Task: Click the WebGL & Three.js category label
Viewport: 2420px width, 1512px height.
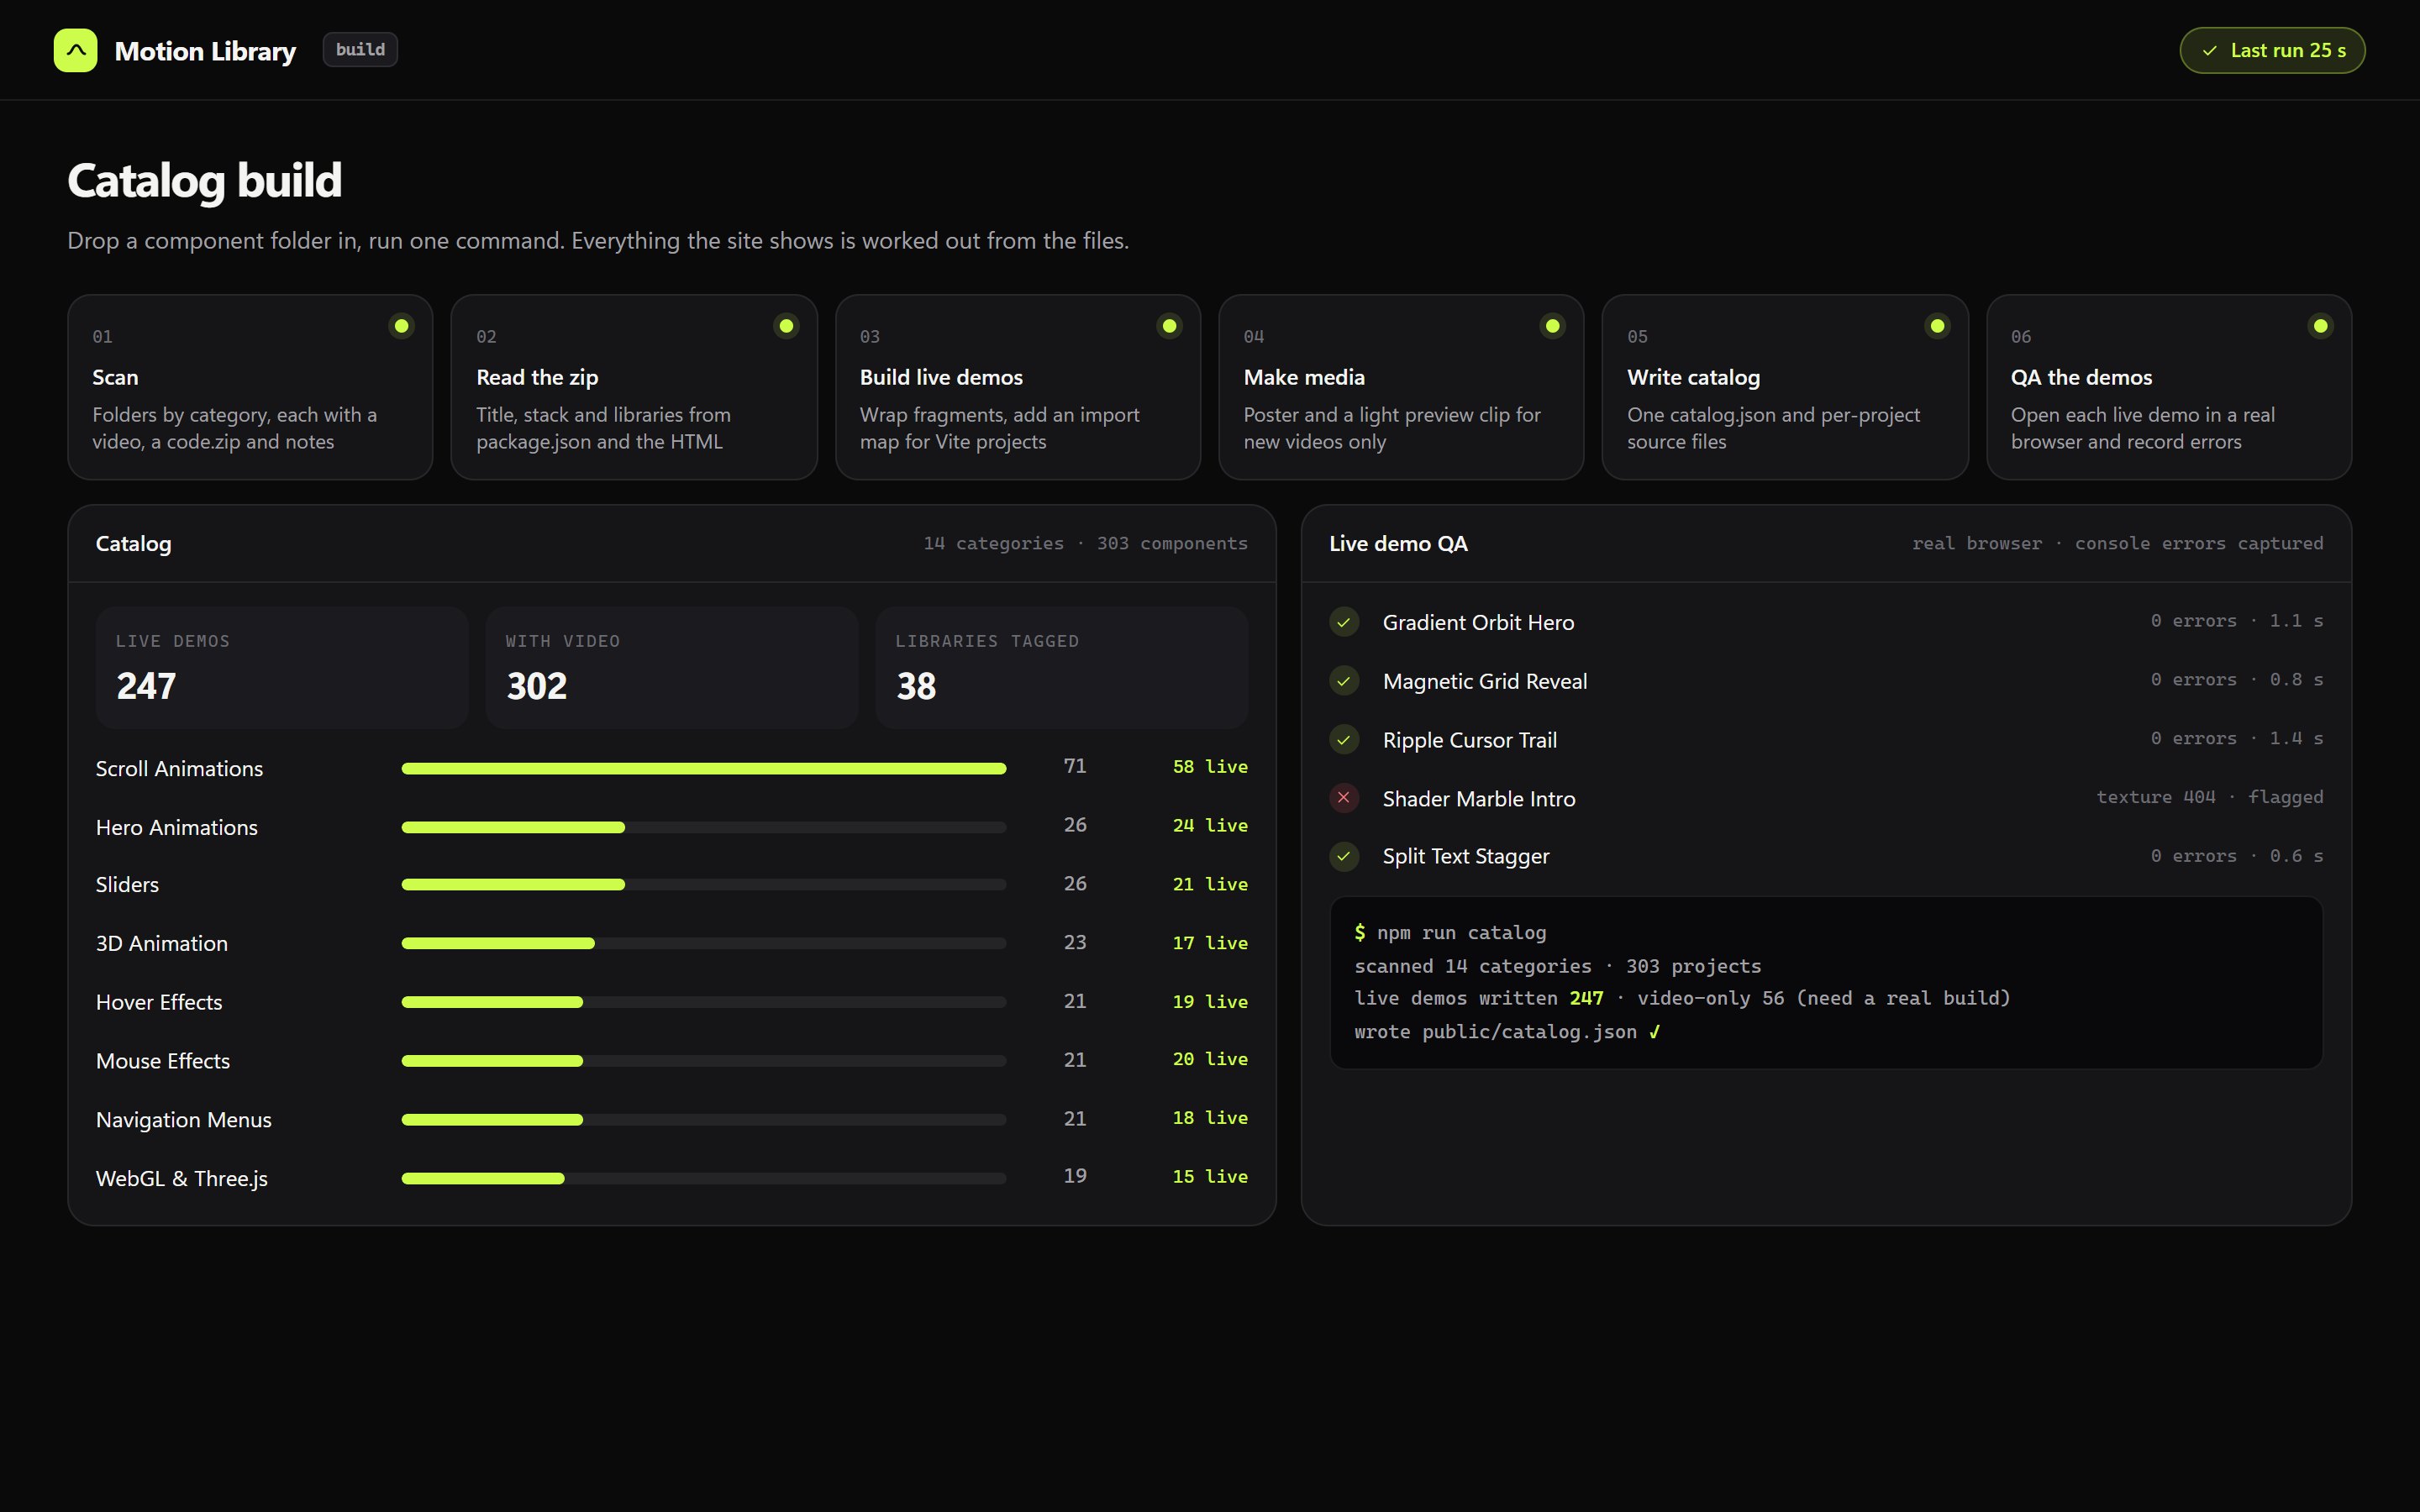Action: (182, 1179)
